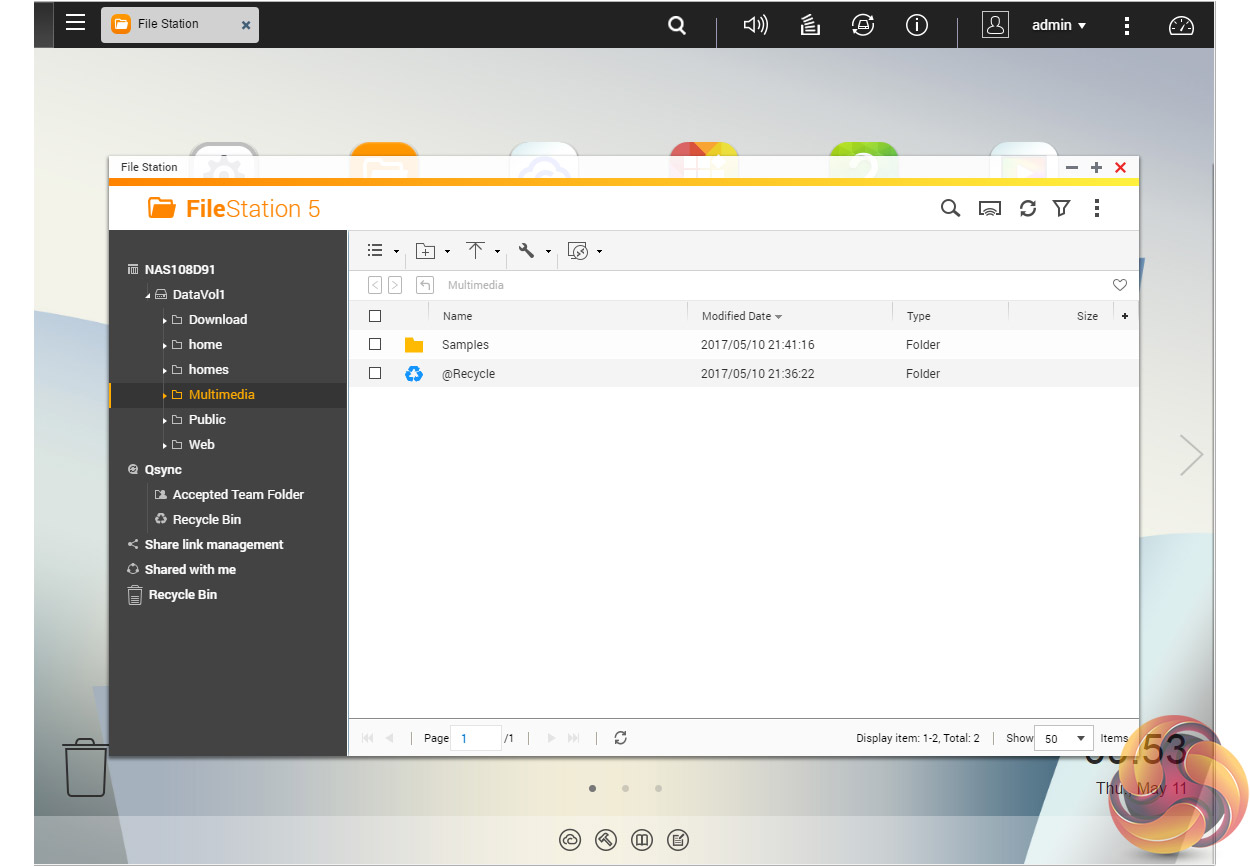Open the main hamburger menu

(x=75, y=22)
